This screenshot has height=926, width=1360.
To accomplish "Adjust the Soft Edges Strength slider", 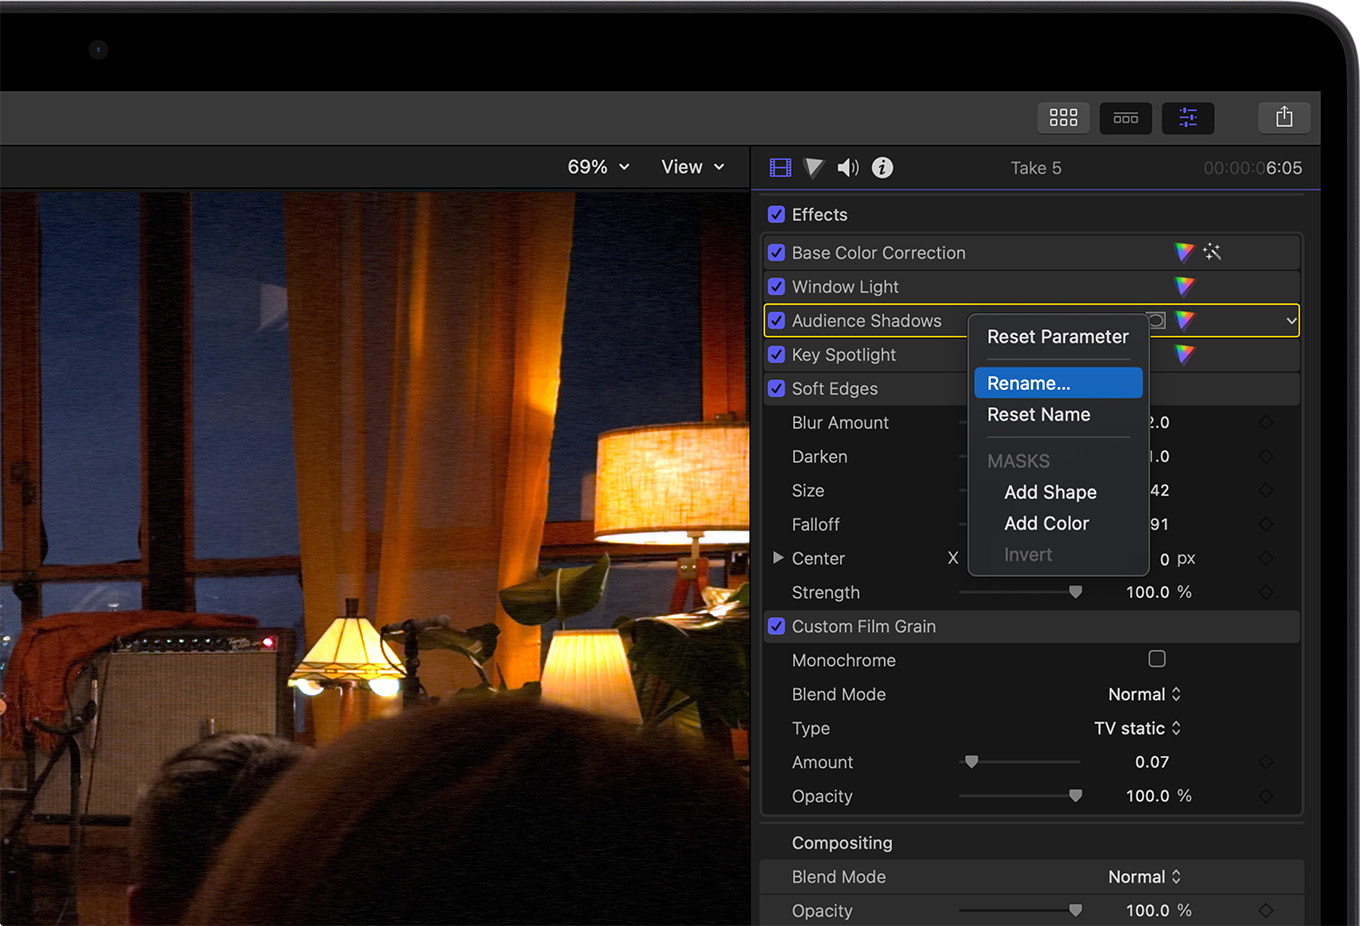I will (x=1075, y=592).
